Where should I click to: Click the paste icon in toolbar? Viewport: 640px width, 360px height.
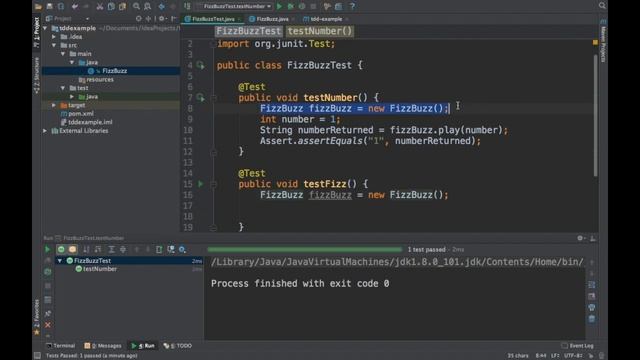click(x=122, y=6)
